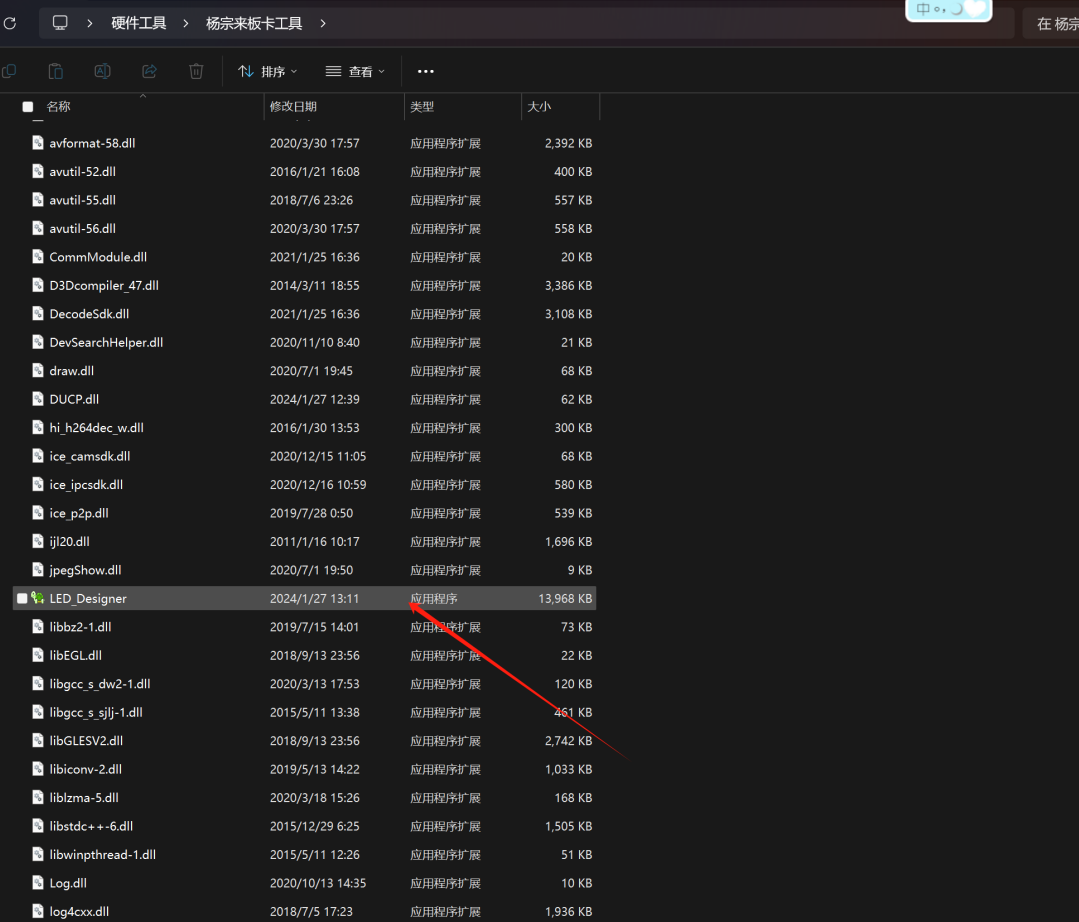Sort by the 修改日期 column header
Image resolution: width=1079 pixels, height=922 pixels.
pos(293,107)
